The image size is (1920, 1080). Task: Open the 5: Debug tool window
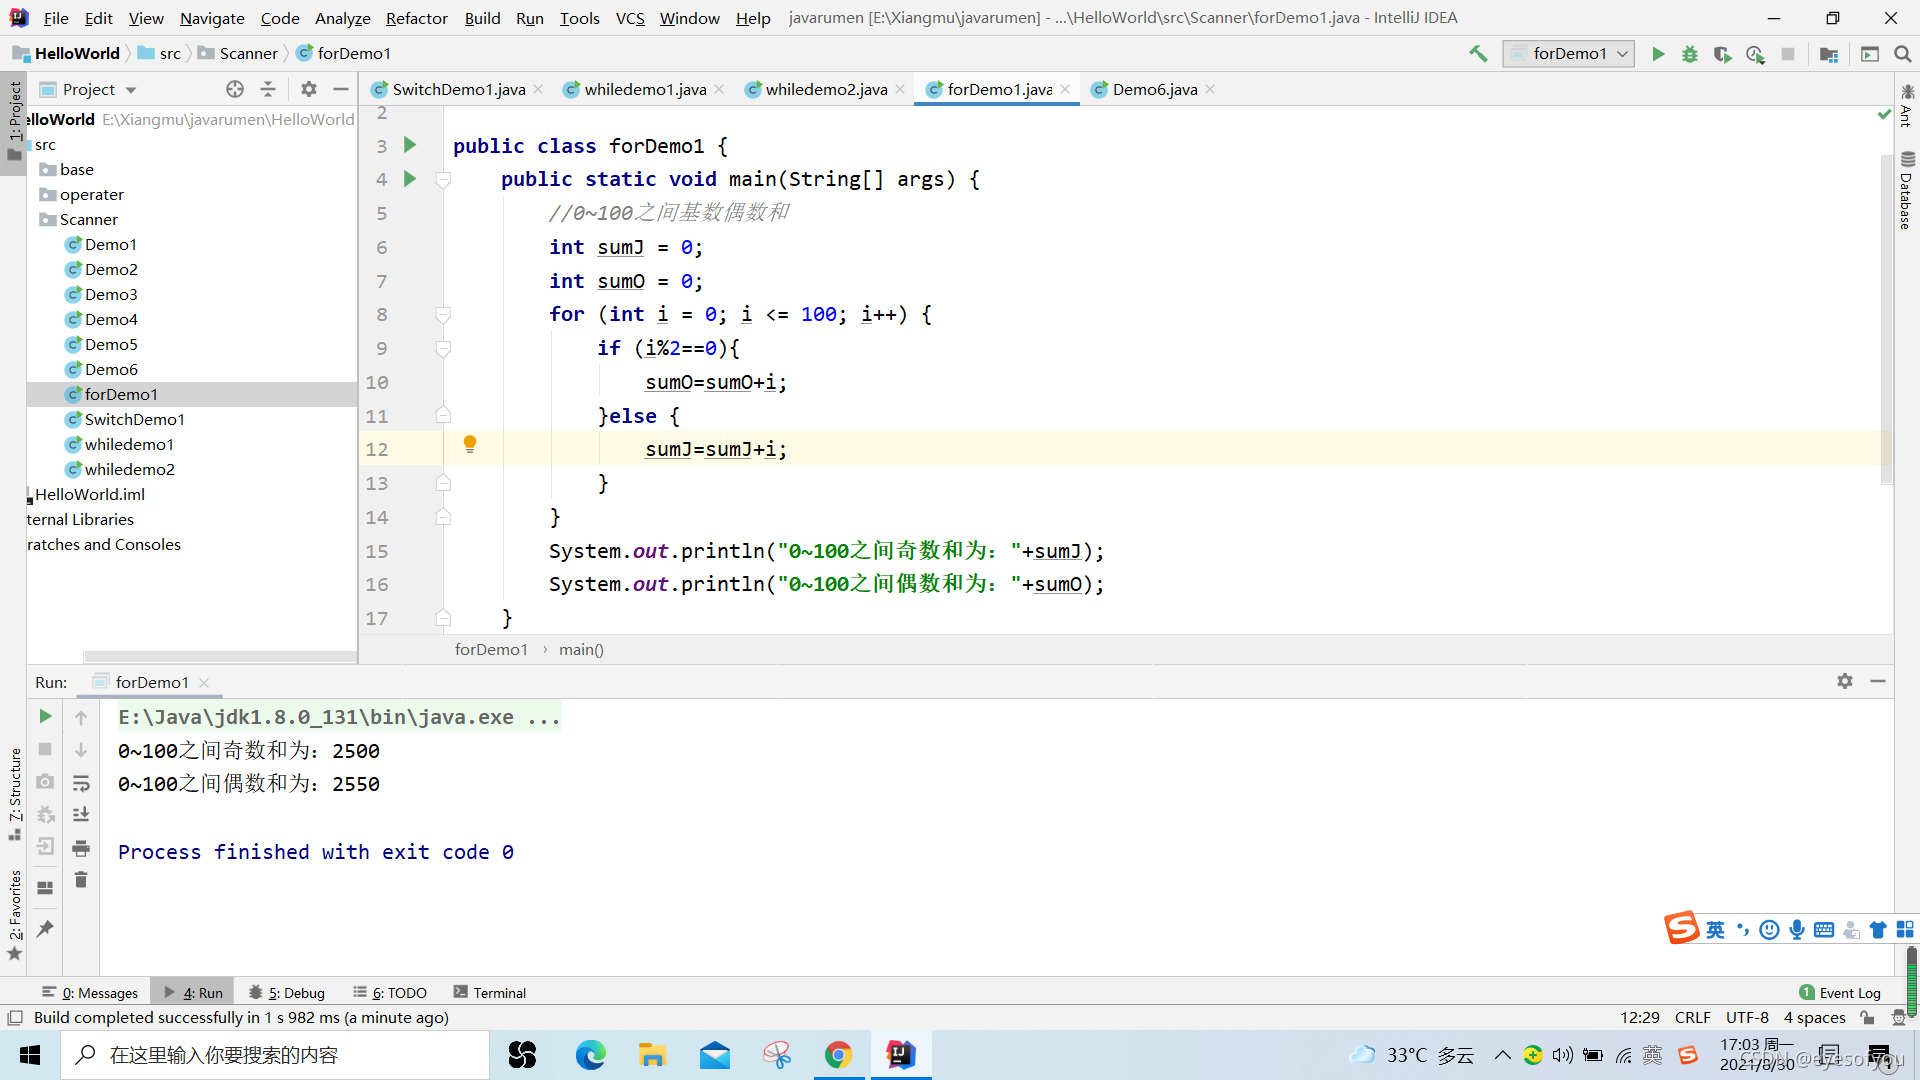(287, 992)
